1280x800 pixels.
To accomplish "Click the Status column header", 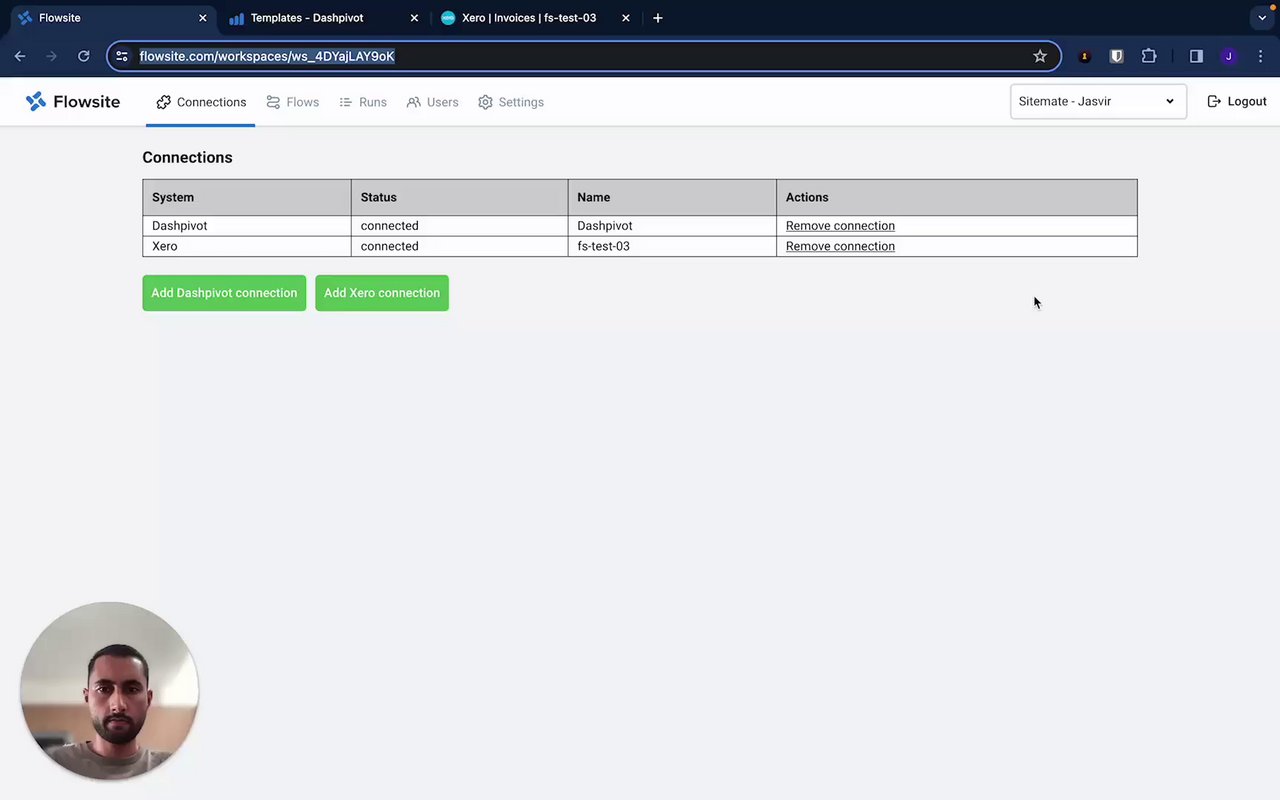I will coord(459,197).
